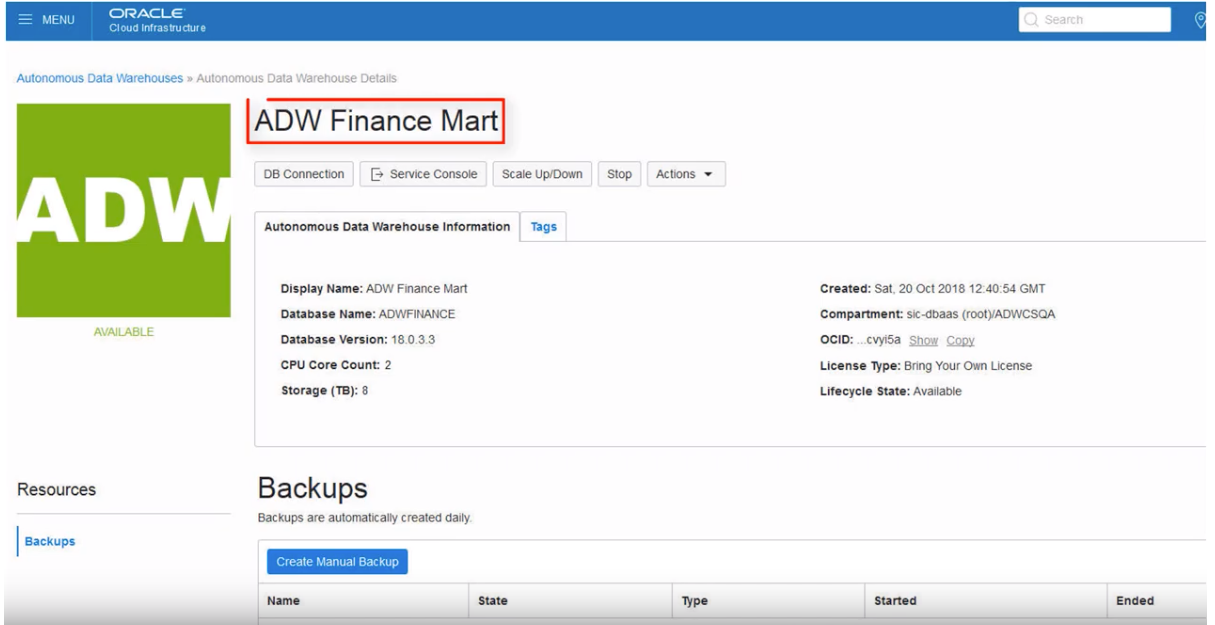
Task: Show the full OCID value
Action: point(923,341)
